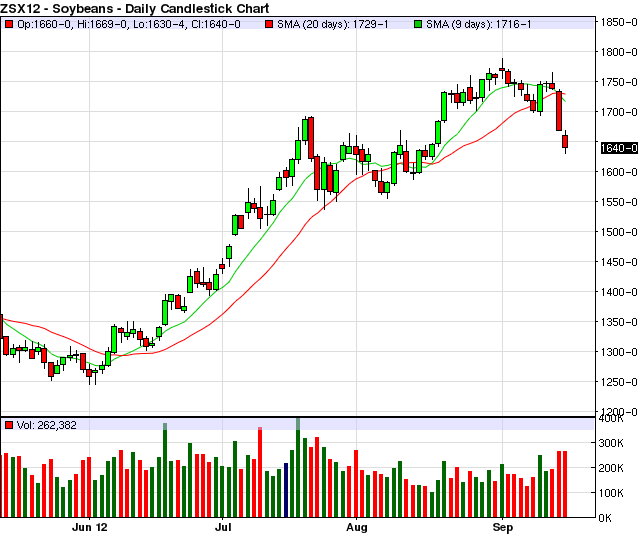Screen dimensions: 640x536
Task: Click the red OHLC legend swatch
Action: (9, 24)
